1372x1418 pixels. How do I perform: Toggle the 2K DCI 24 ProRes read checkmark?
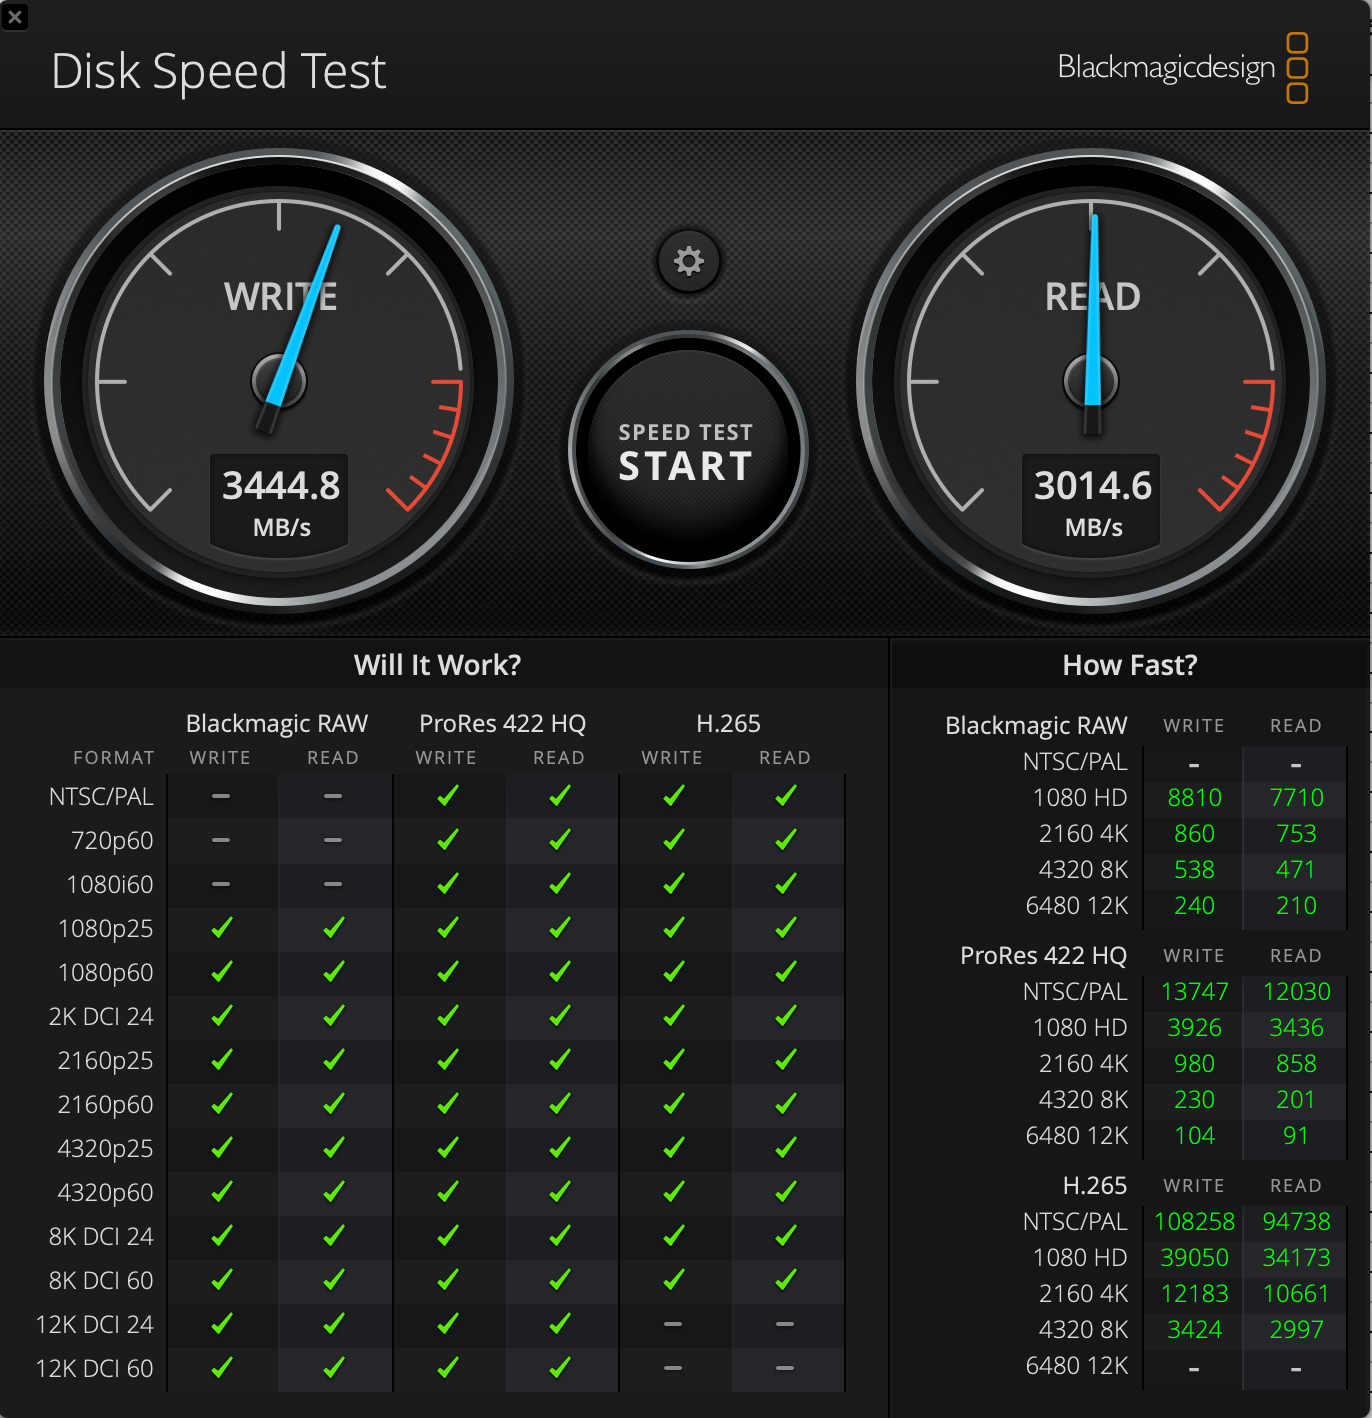pyautogui.click(x=559, y=1016)
